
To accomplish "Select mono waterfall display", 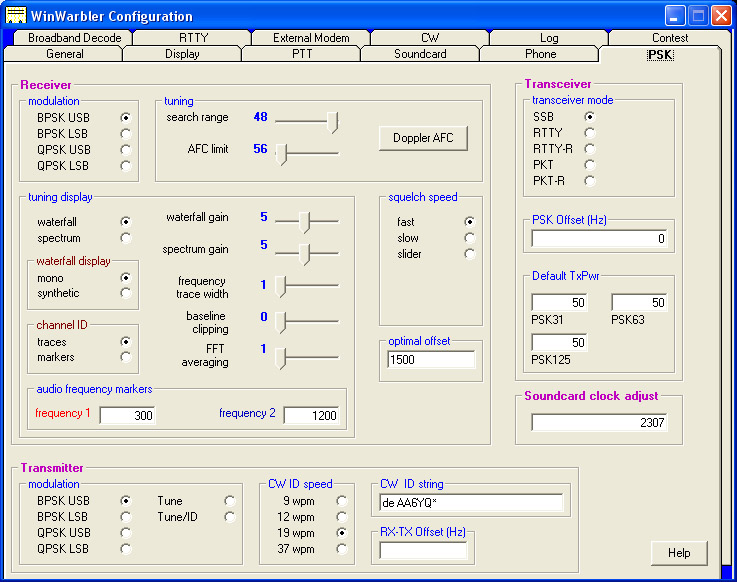I will point(125,278).
